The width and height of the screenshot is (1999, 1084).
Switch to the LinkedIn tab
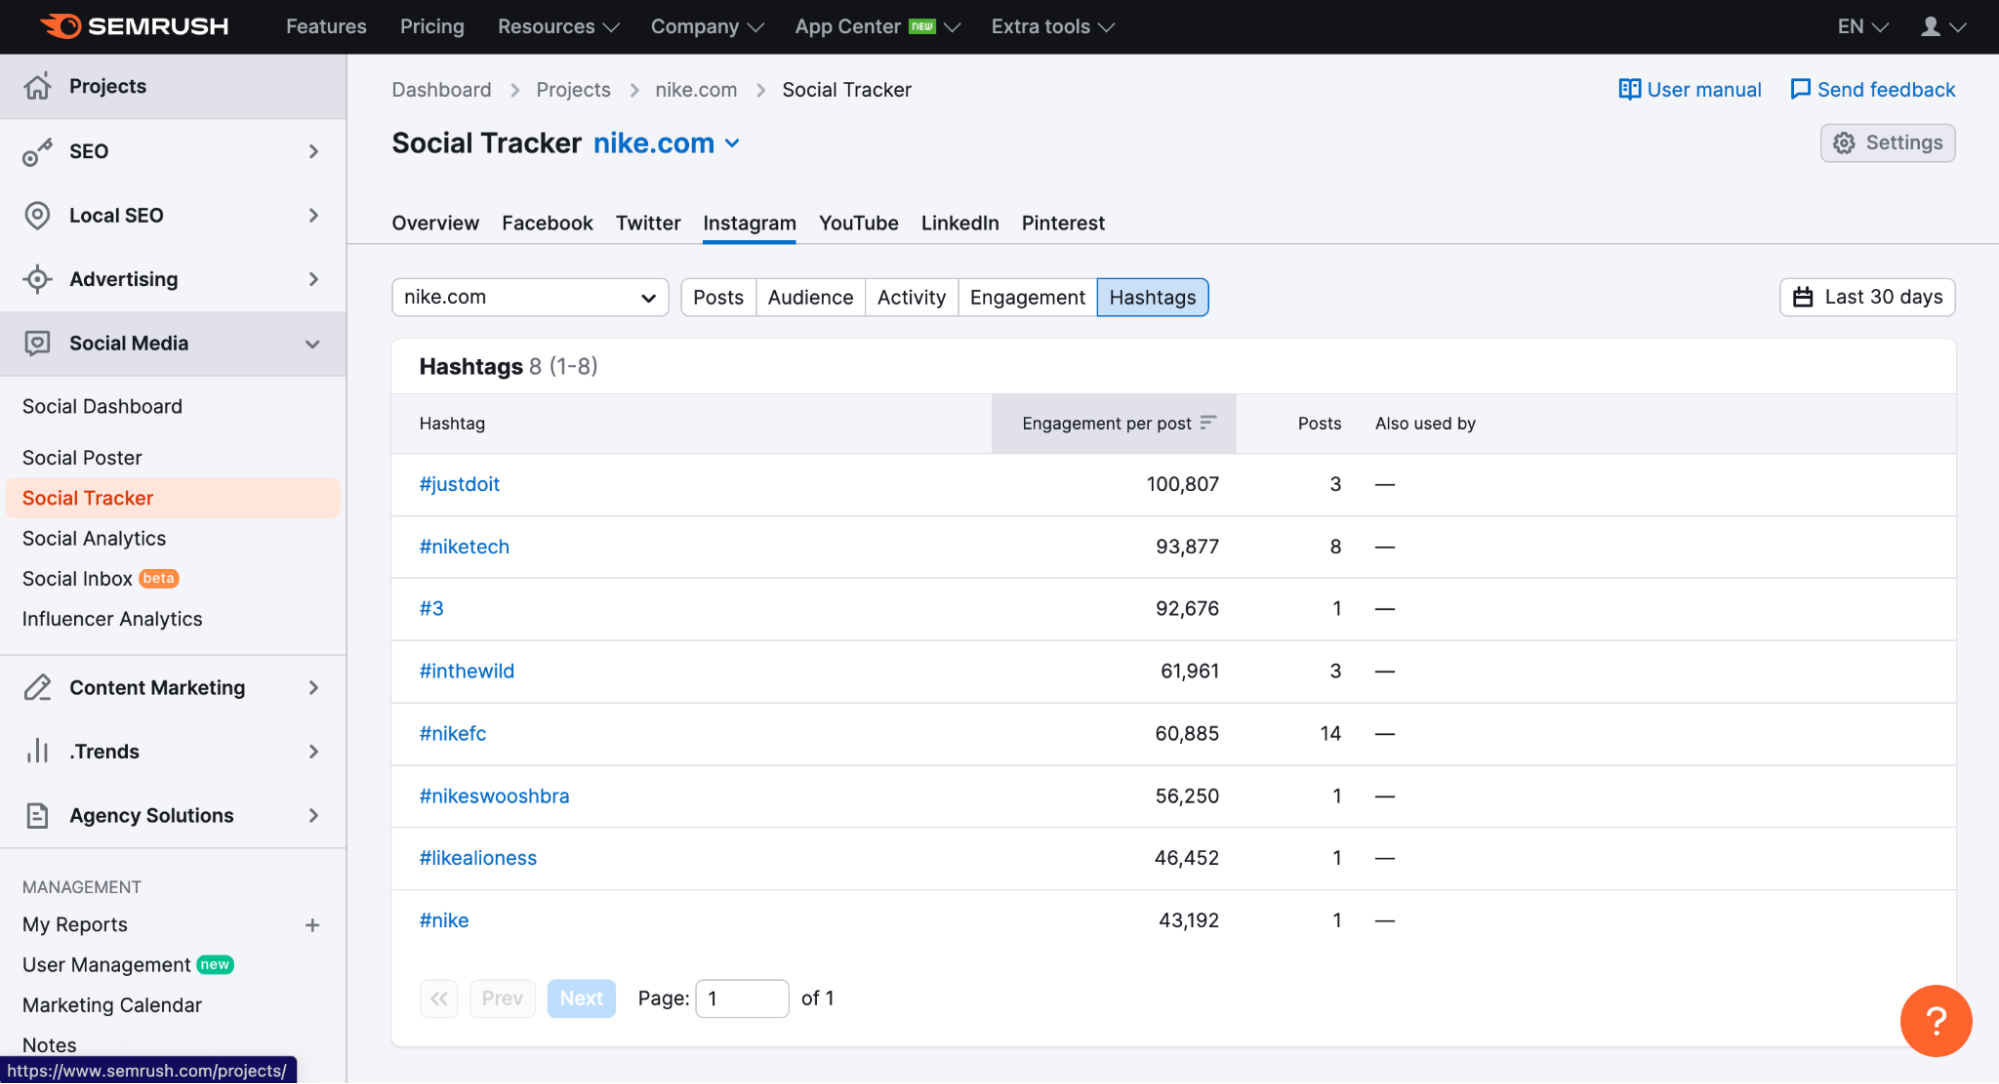click(959, 223)
